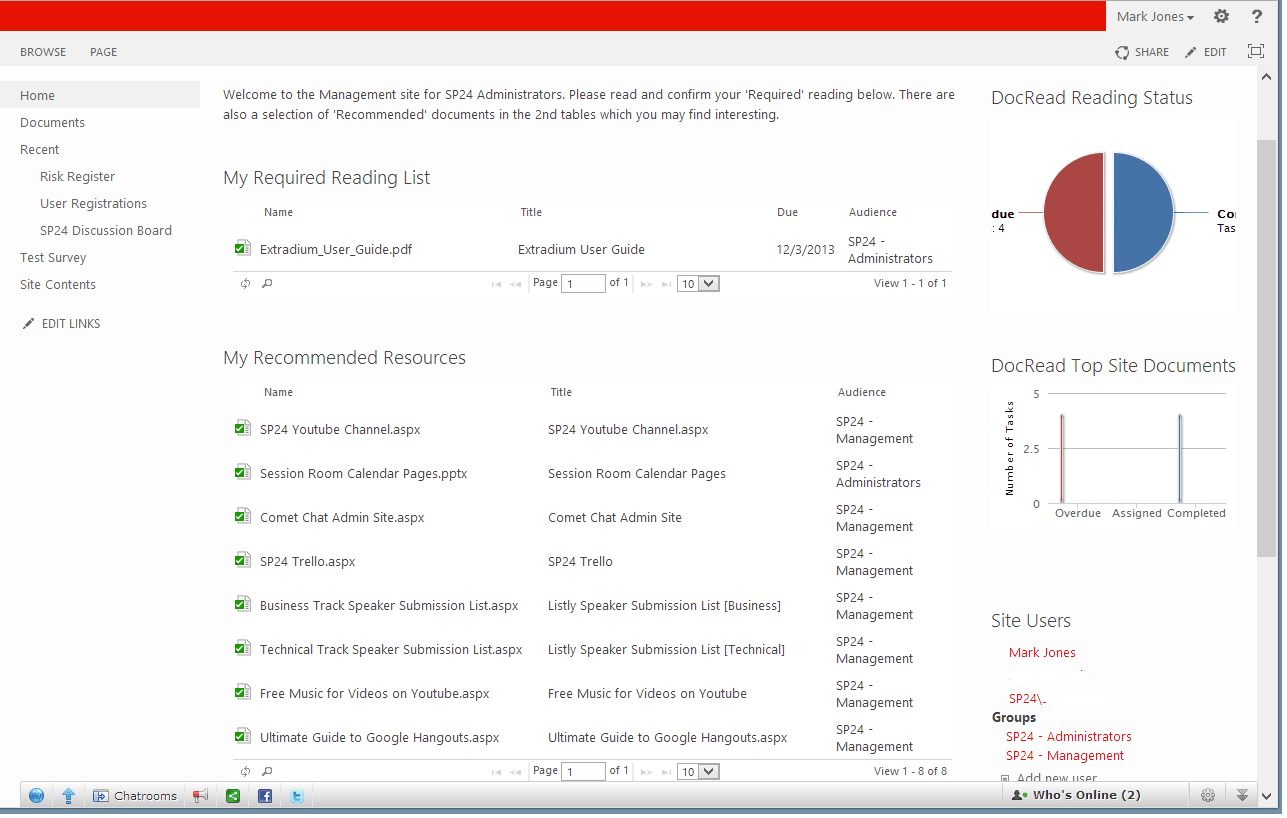1287x818 pixels.
Task: Refresh the Required Reading List grid
Action: coord(245,284)
